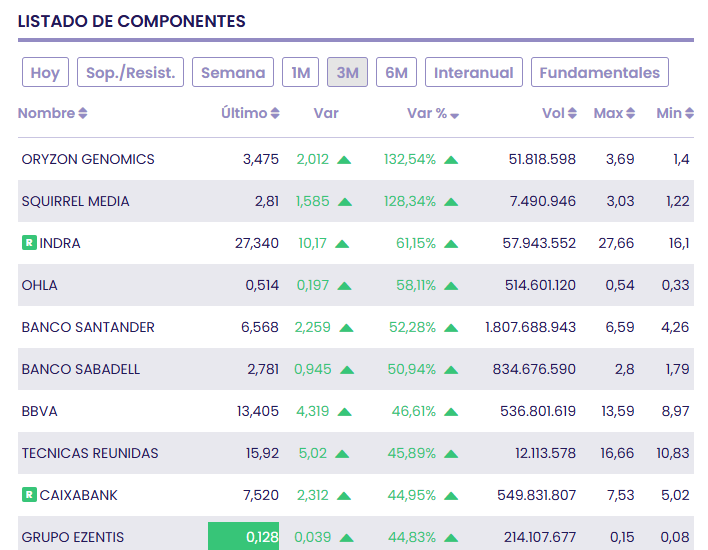Show the Interanual view
This screenshot has width=708, height=550.
474,72
